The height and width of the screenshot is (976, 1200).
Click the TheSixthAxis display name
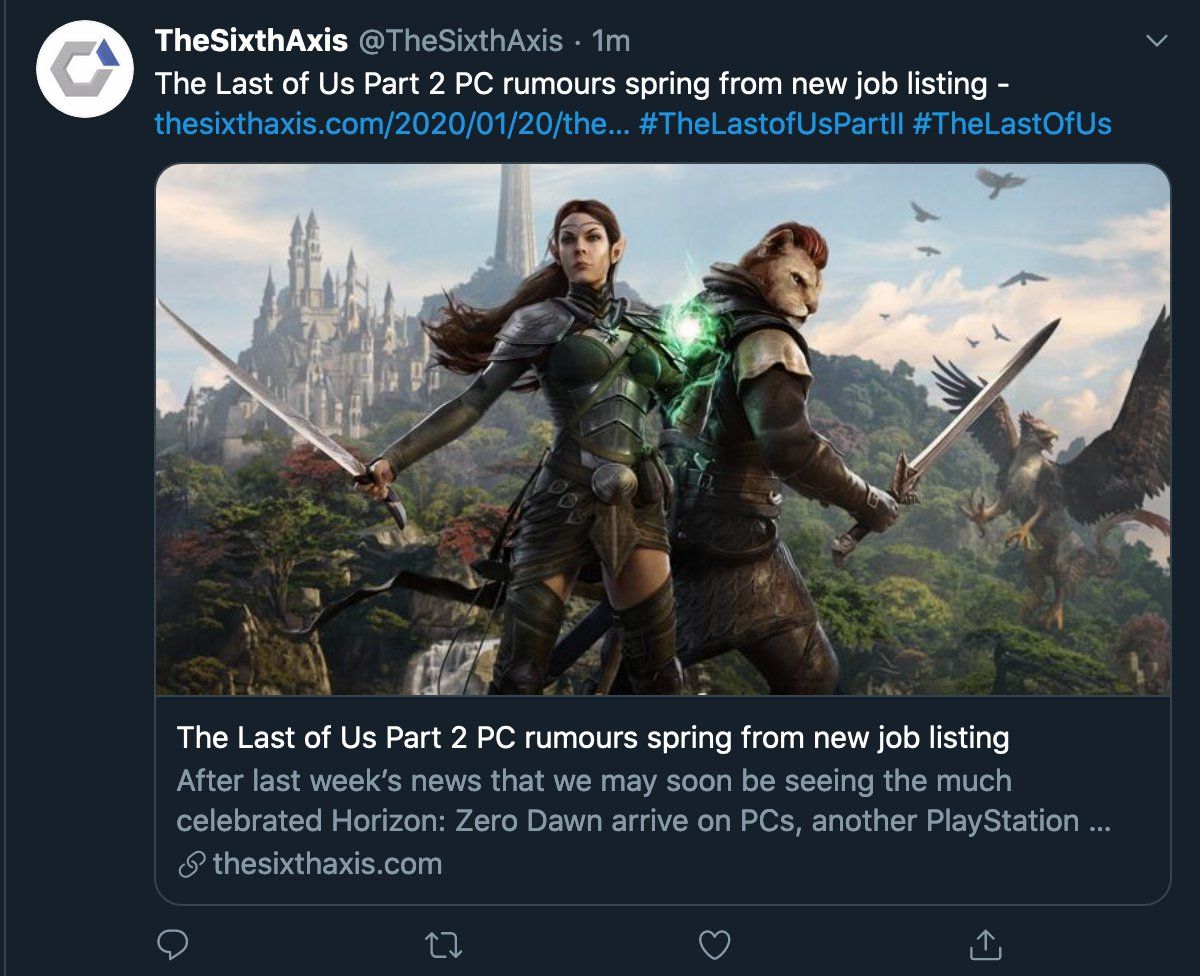[251, 41]
